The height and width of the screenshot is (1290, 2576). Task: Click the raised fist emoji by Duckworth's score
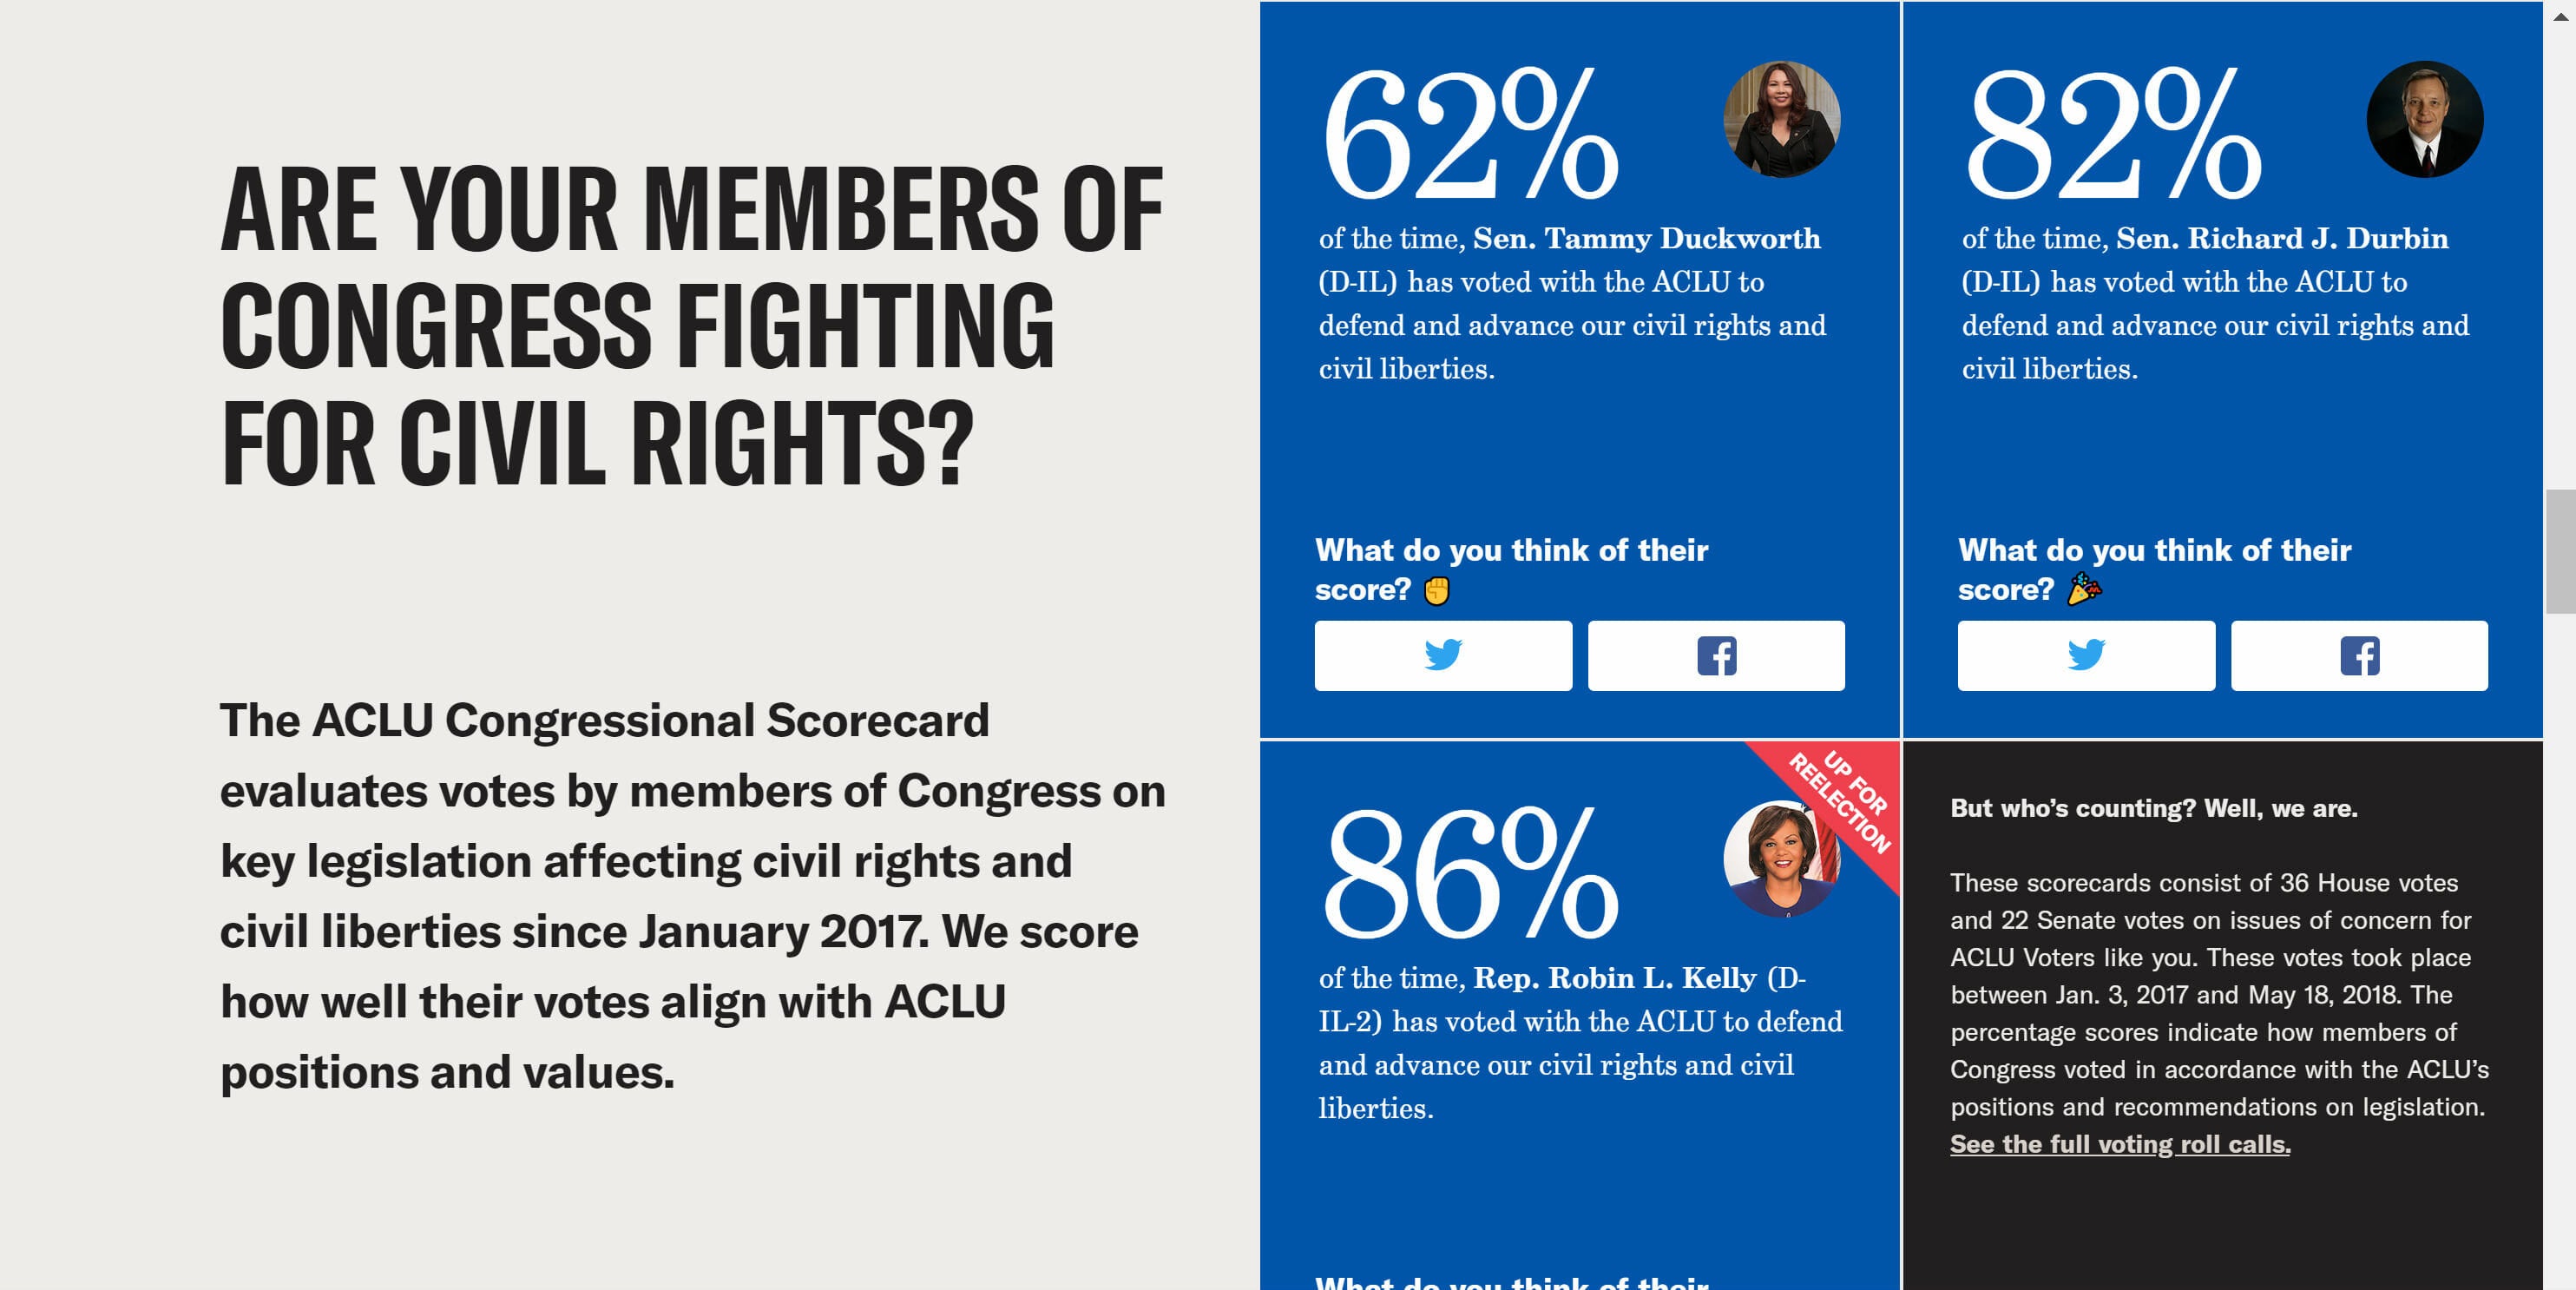pos(1436,591)
